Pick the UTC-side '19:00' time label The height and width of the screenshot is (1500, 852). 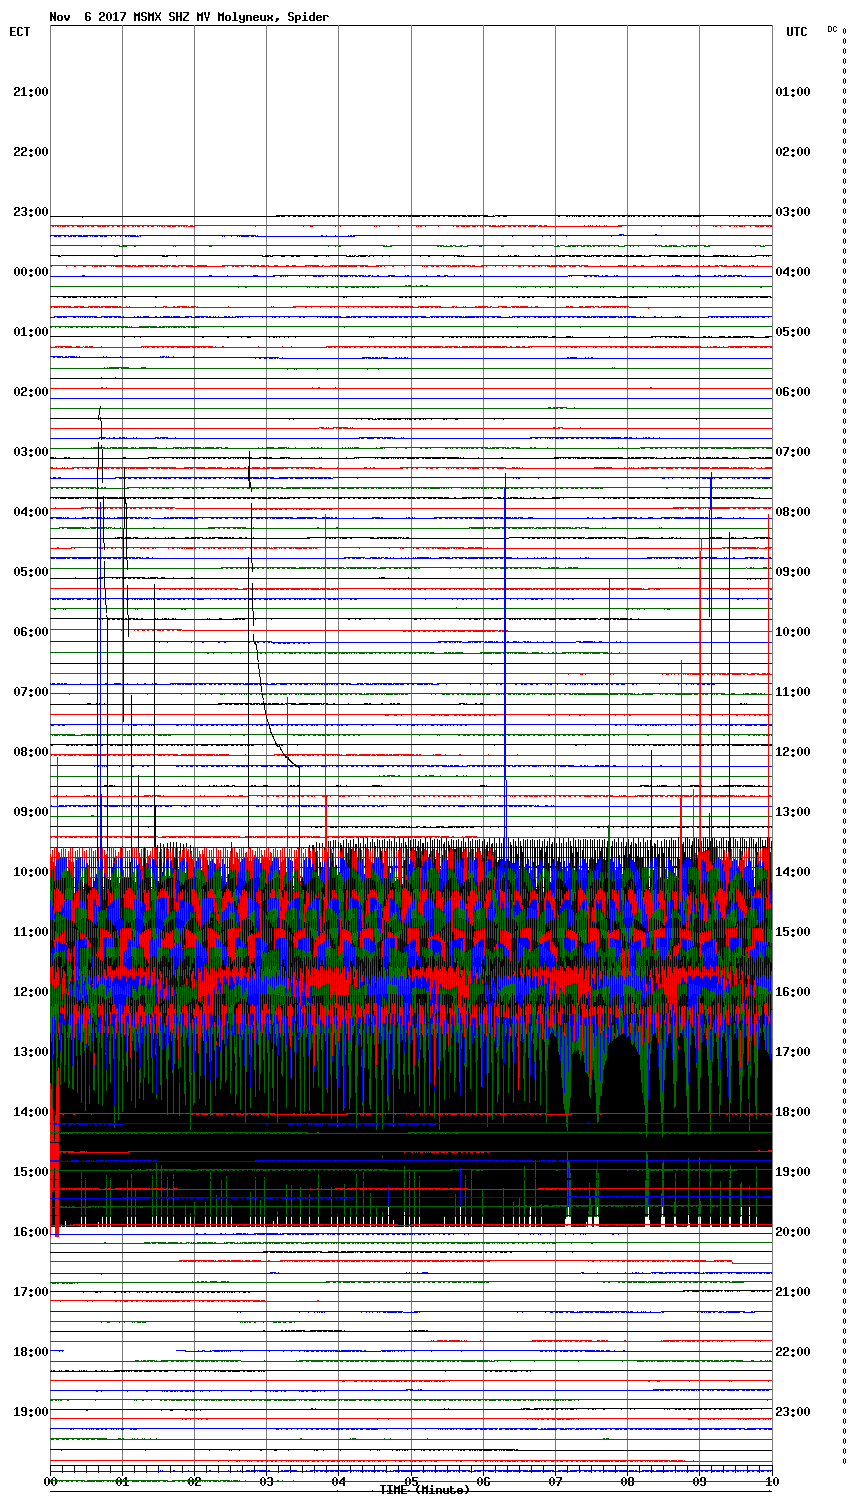coord(793,1172)
